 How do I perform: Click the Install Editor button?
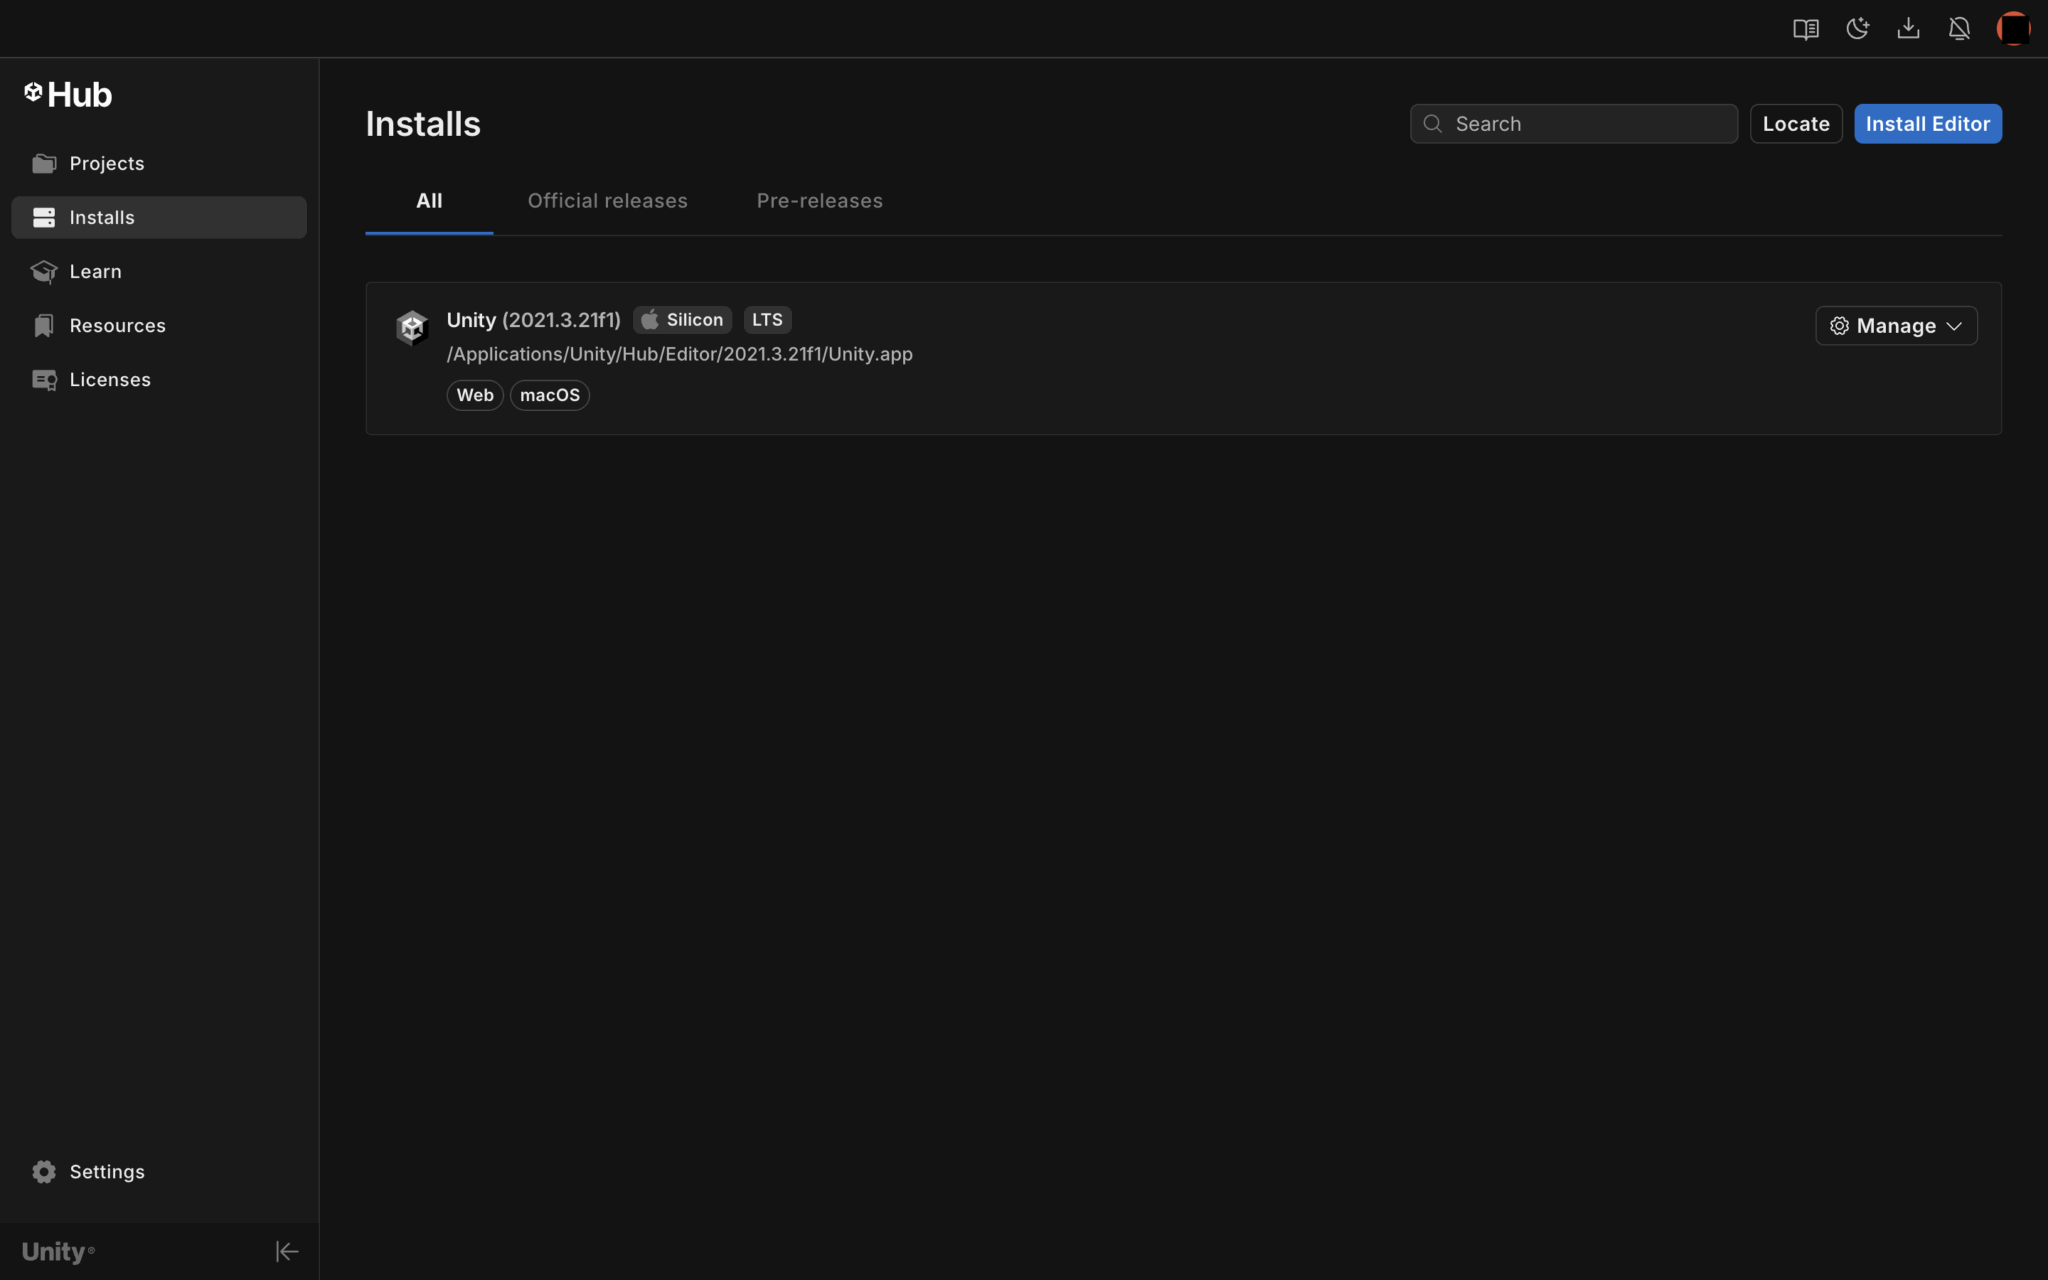(x=1927, y=124)
